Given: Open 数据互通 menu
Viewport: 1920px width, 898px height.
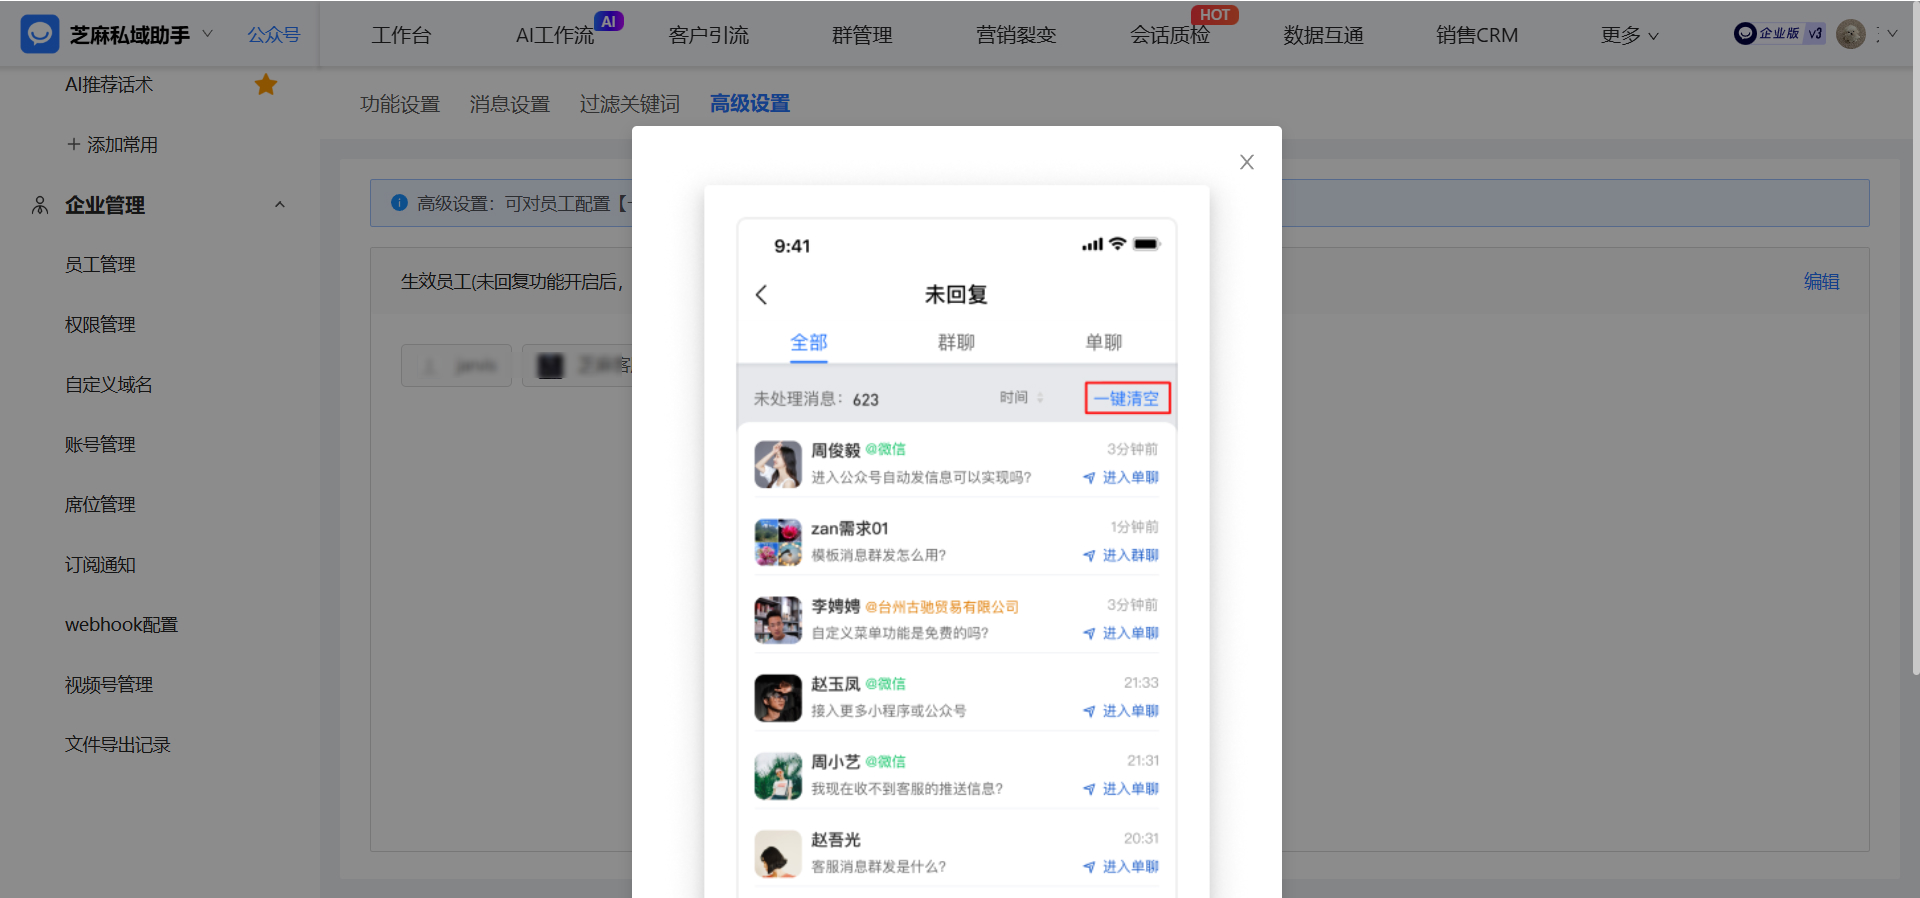Looking at the screenshot, I should [x=1323, y=35].
